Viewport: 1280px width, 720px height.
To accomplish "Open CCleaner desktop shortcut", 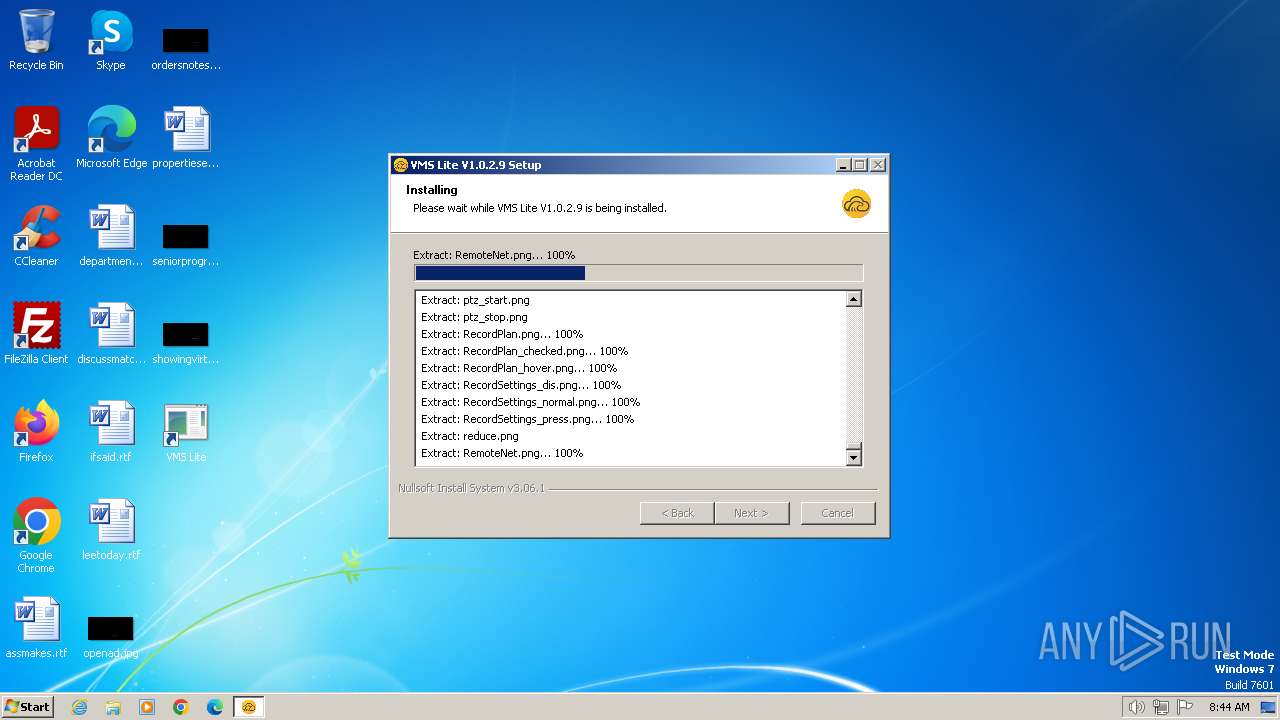I will click(36, 235).
